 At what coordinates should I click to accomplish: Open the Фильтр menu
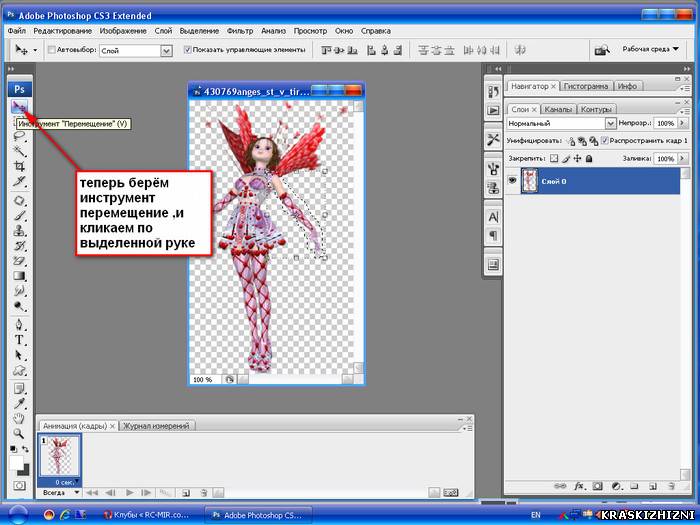tap(239, 31)
